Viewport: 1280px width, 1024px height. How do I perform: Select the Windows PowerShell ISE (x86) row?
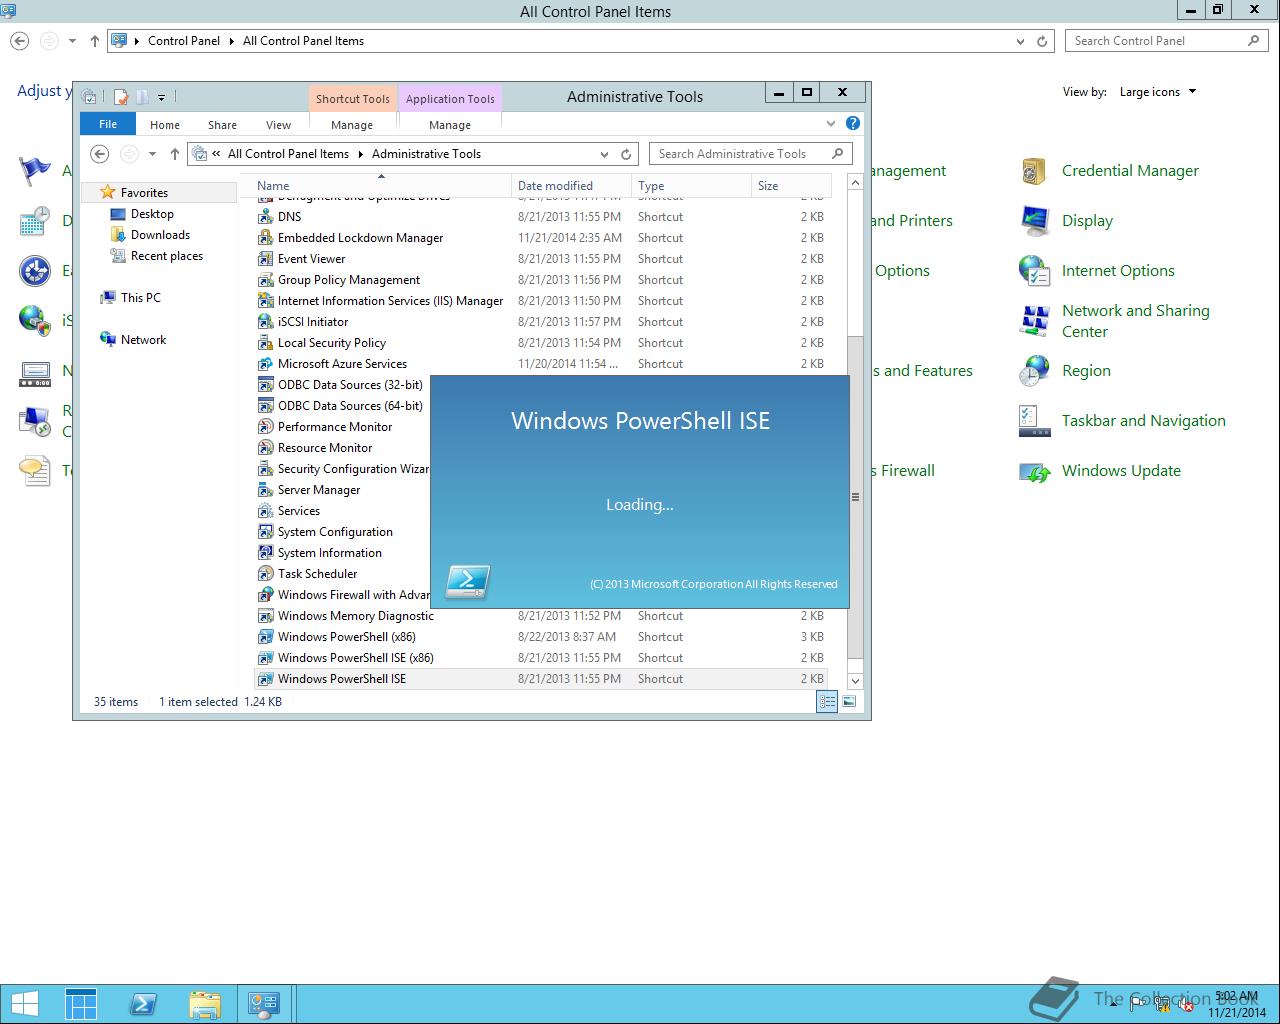541,658
